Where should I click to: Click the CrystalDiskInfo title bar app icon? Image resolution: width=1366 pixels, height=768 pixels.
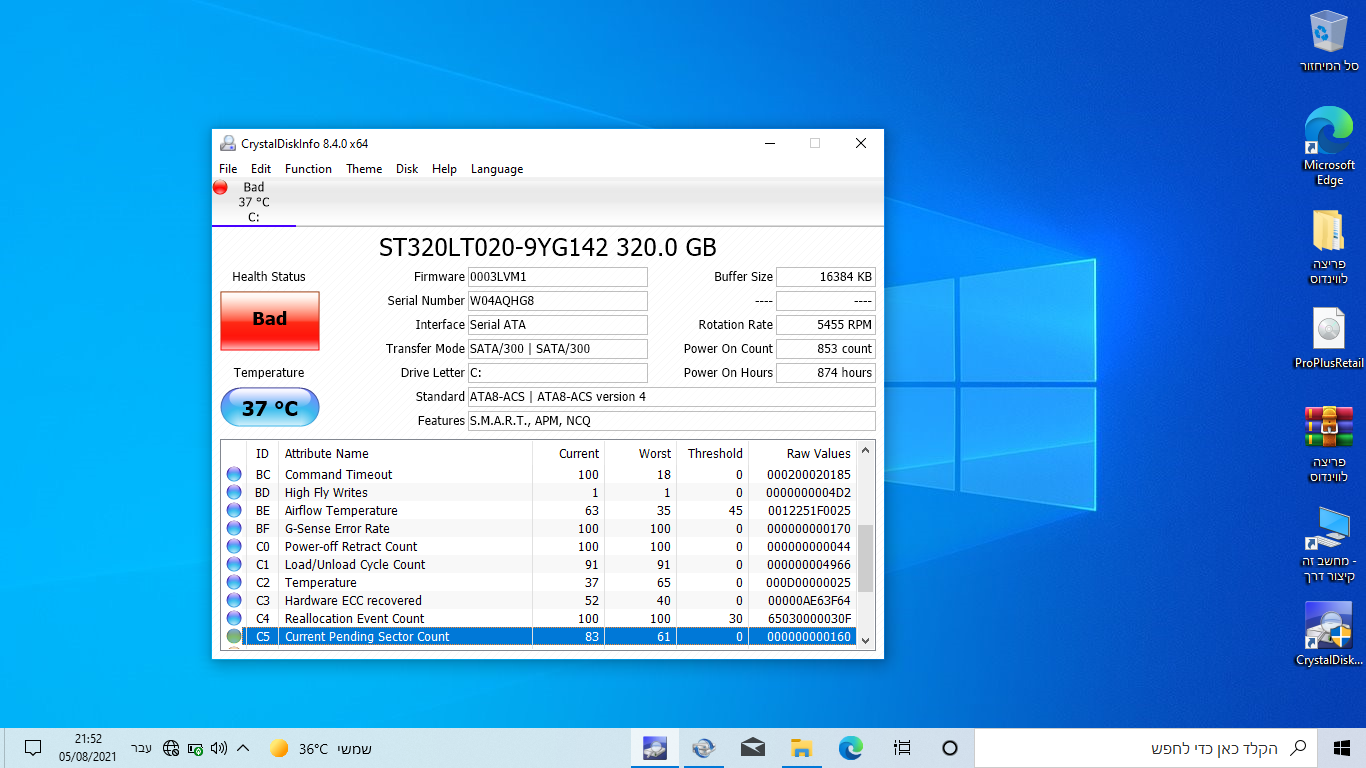pos(229,143)
